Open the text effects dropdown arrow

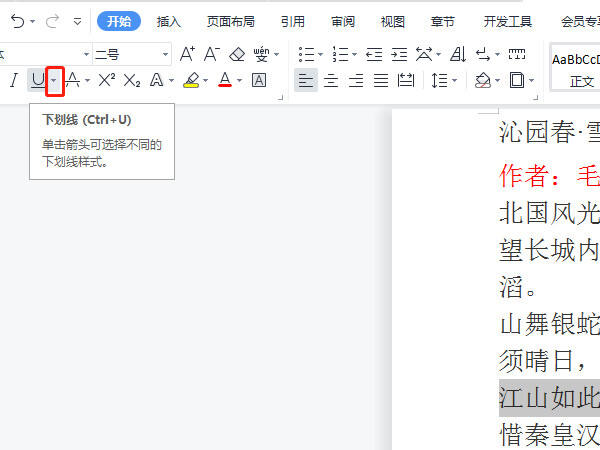pyautogui.click(x=171, y=80)
